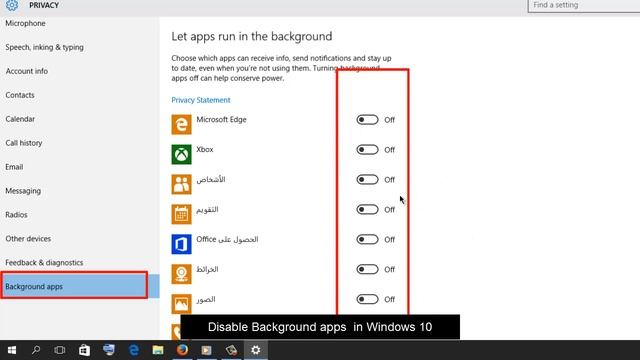Click the Maps app icon (الخرائط)
Viewport: 640px width, 360px height.
(181, 274)
